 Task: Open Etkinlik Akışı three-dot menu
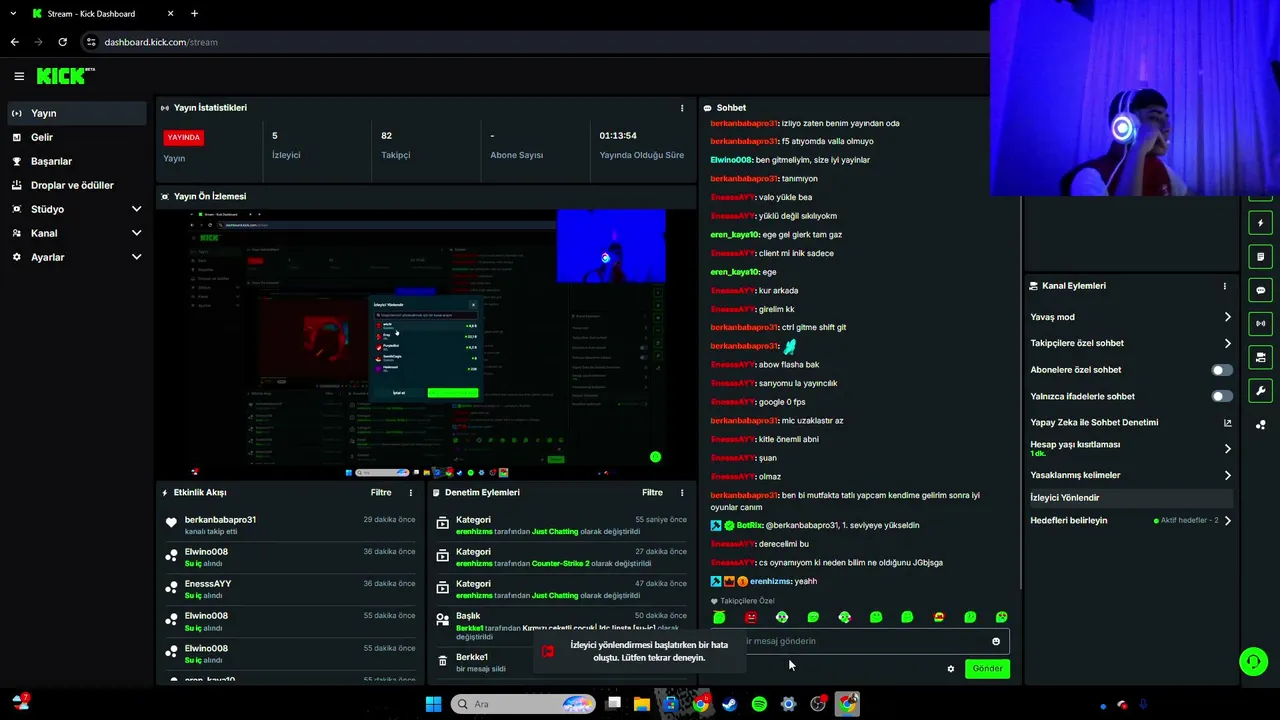[410, 493]
